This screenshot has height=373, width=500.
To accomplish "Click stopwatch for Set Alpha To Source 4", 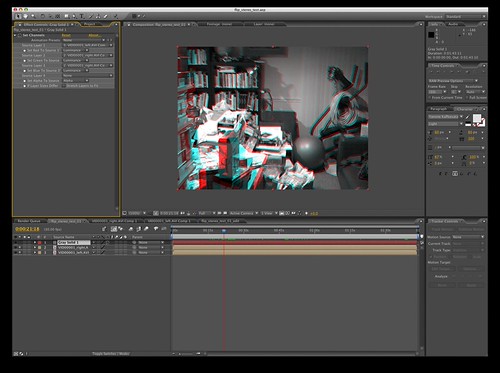I will pos(24,81).
